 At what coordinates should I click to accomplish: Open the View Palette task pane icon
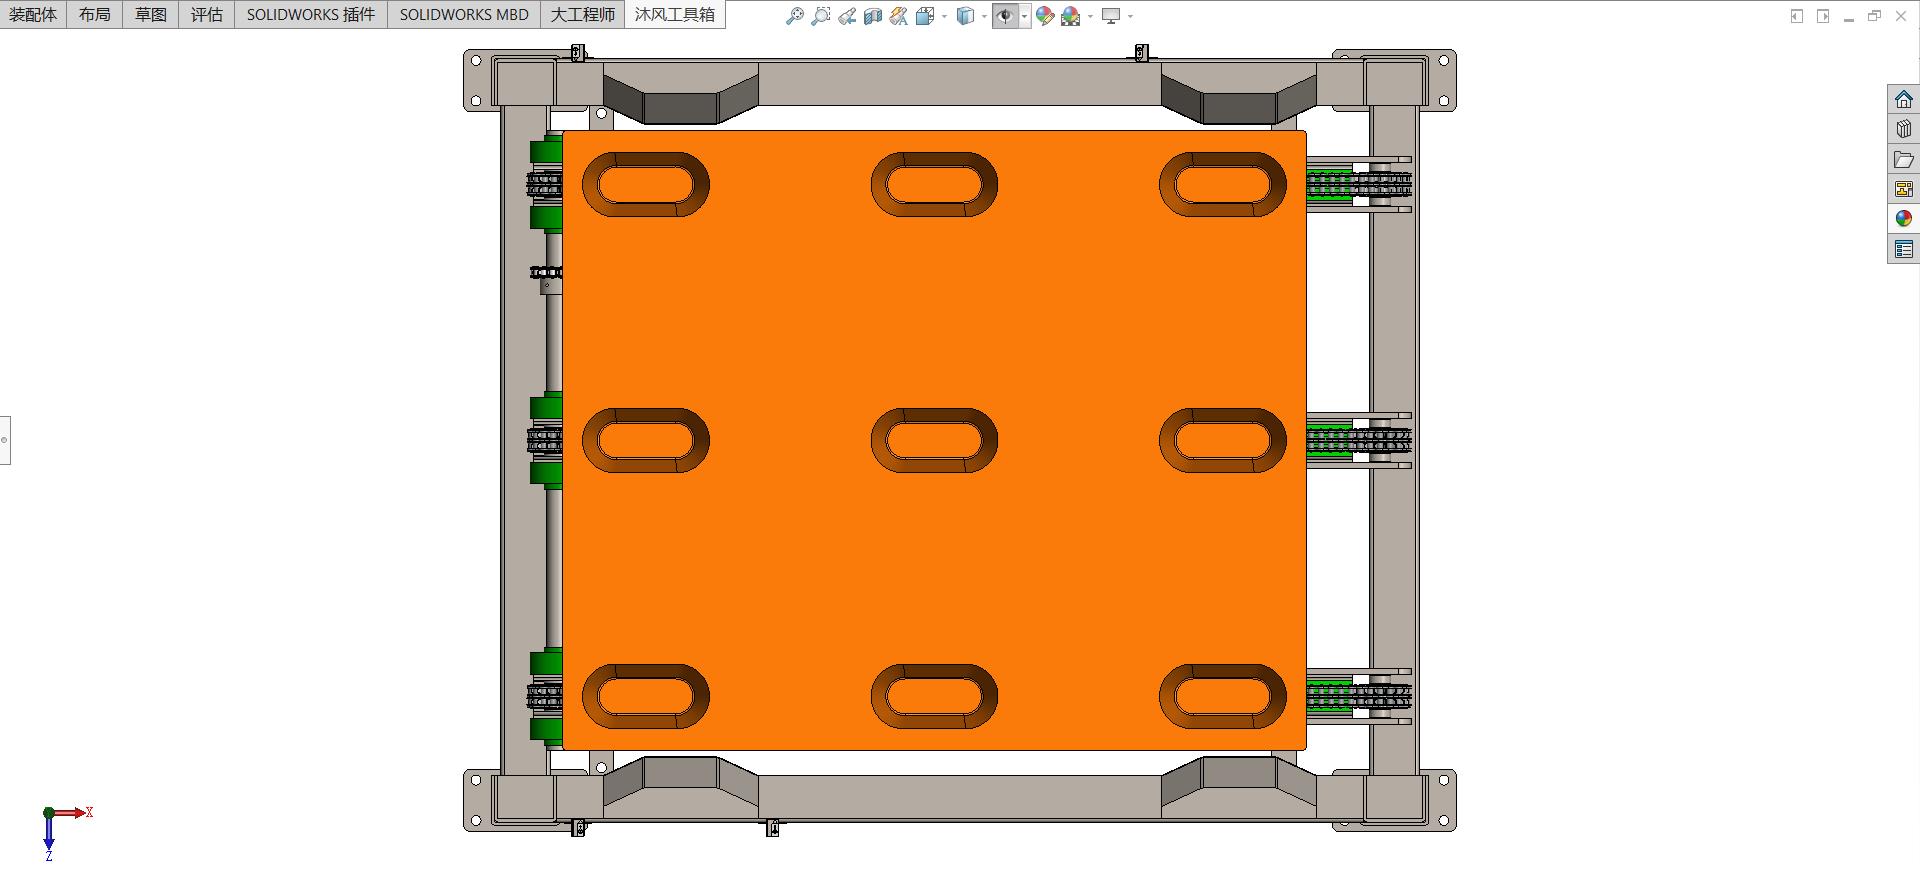[x=1904, y=189]
